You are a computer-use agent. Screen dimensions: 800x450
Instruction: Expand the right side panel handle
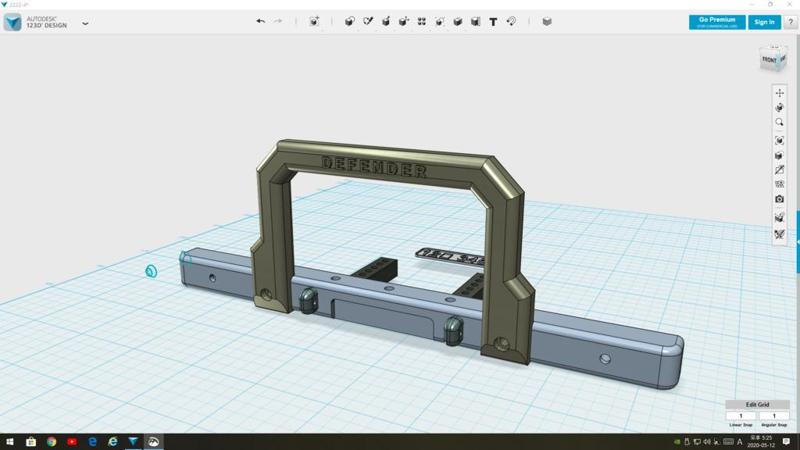[798, 242]
